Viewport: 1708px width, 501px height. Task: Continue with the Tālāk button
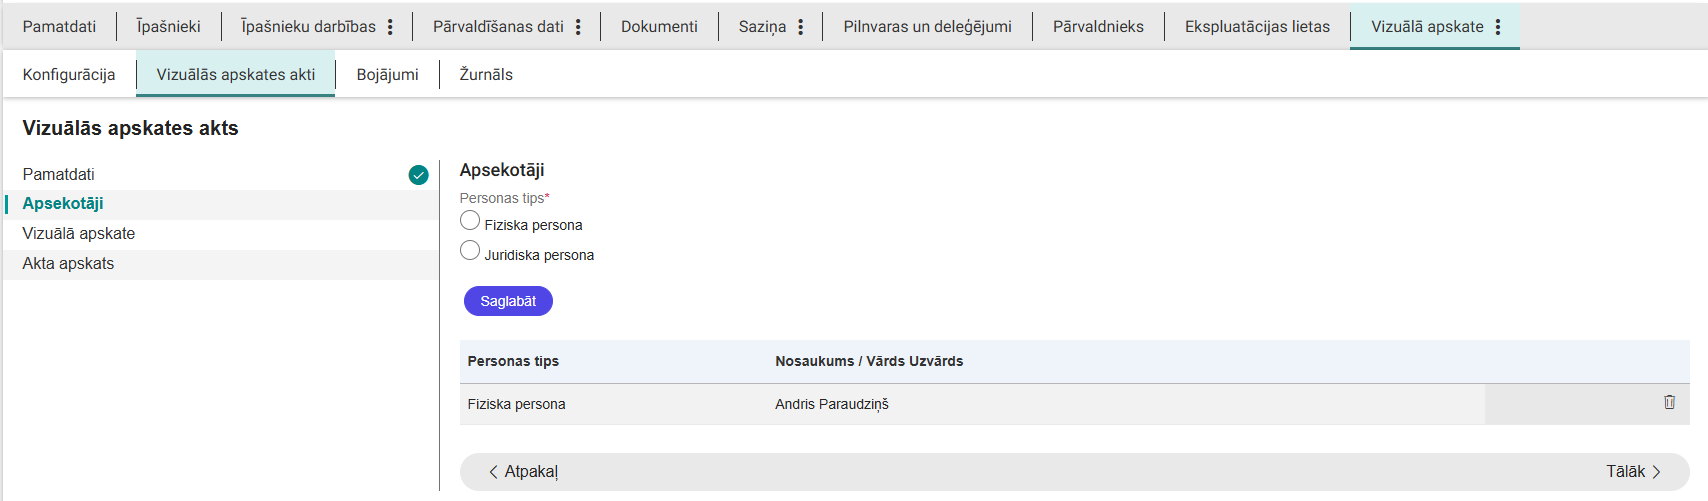(1633, 472)
